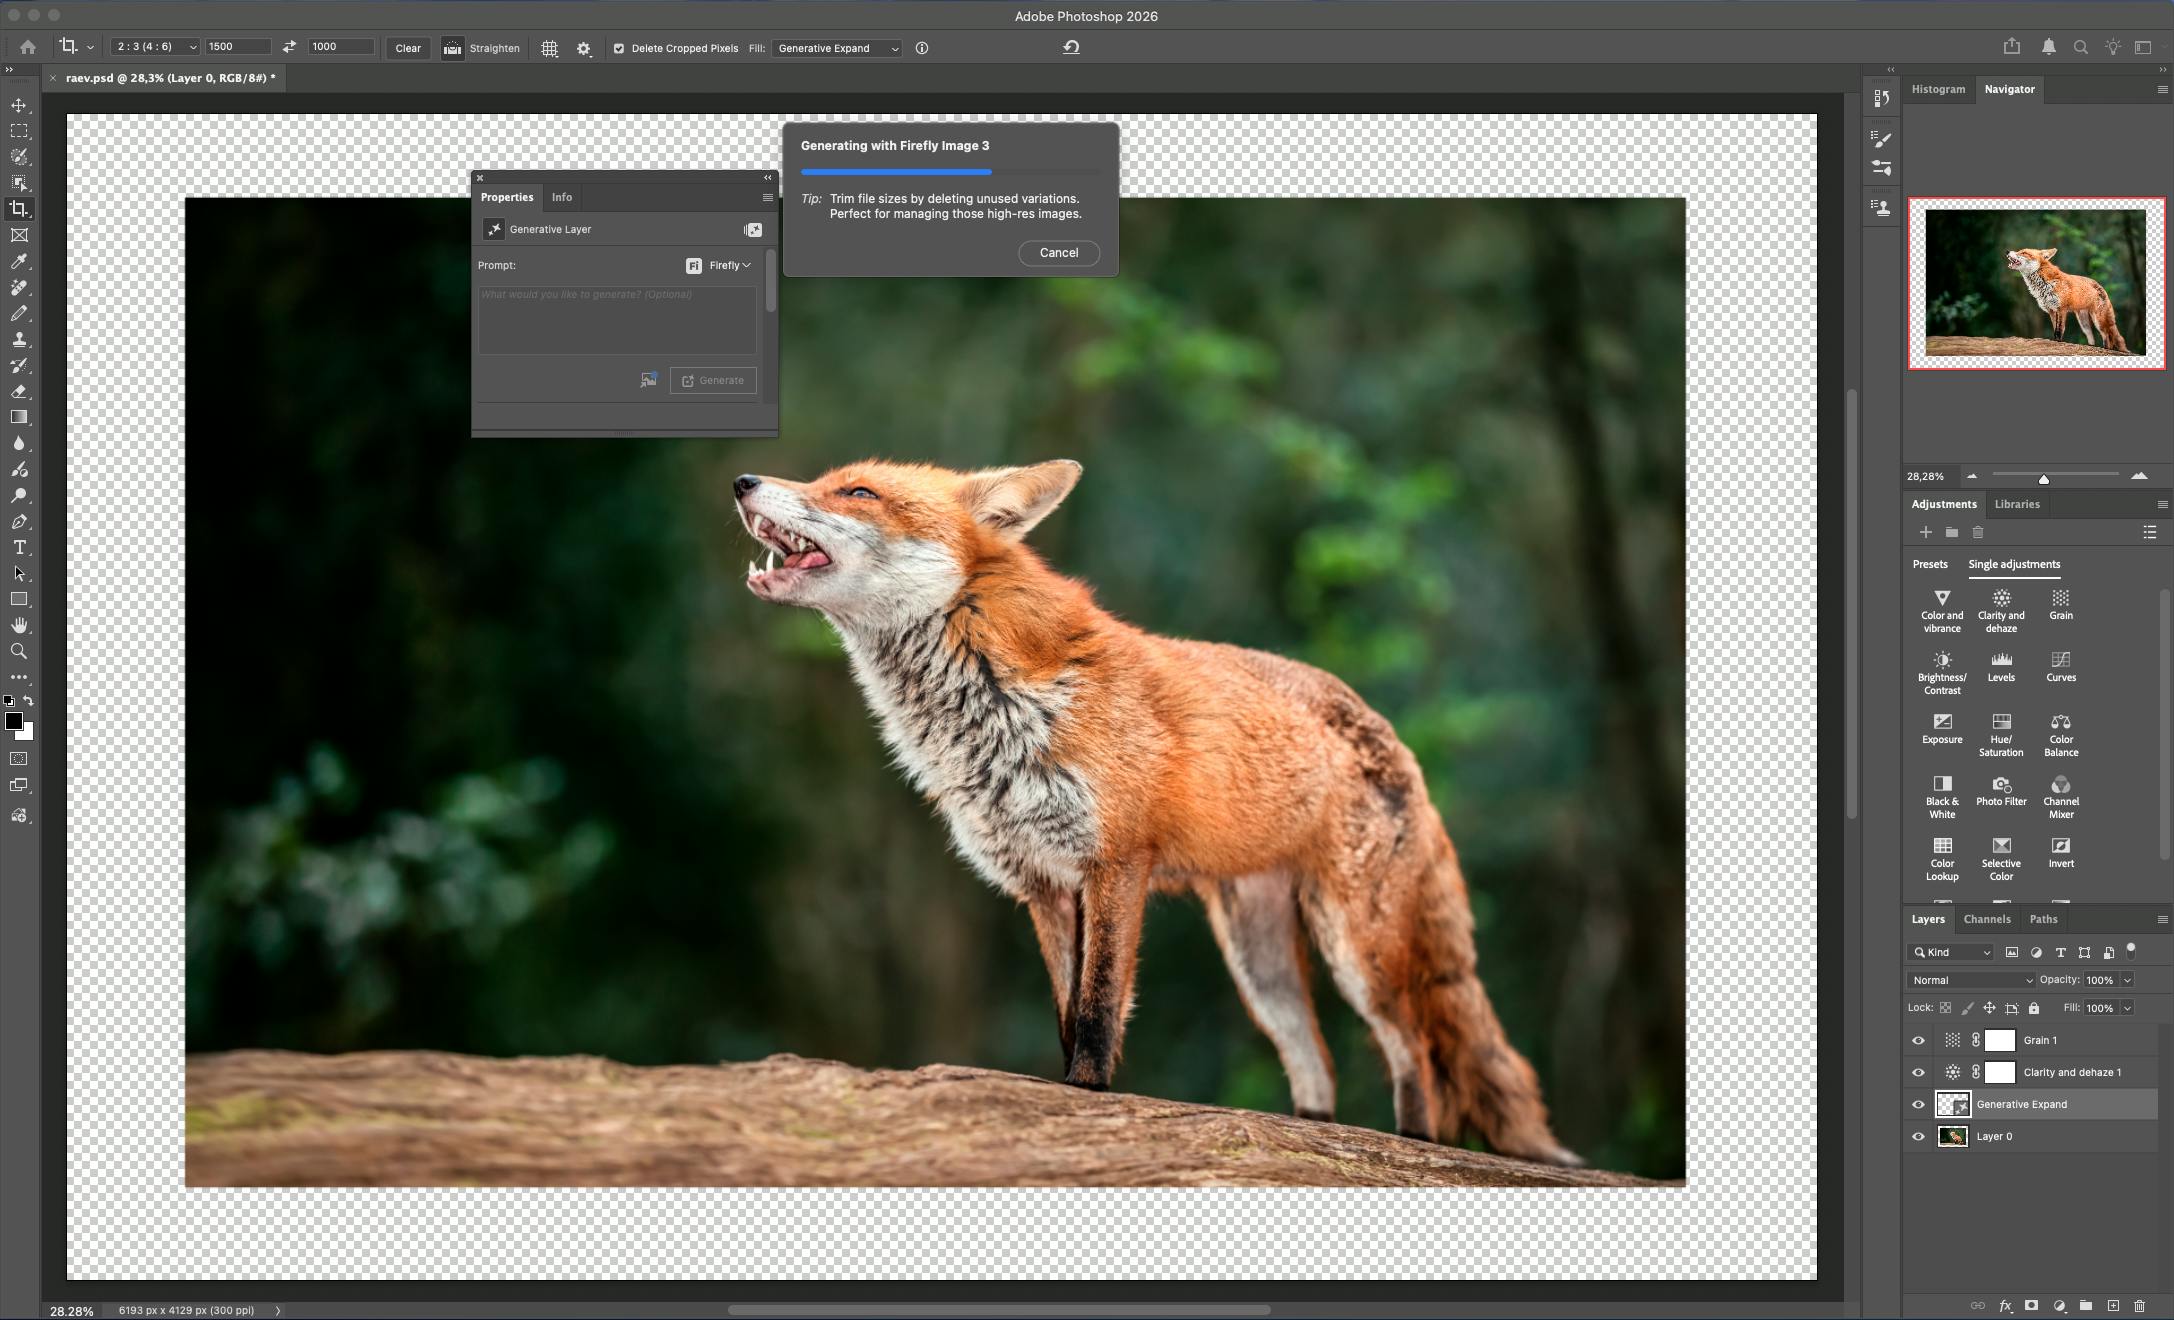2174x1320 pixels.
Task: Click the Straighten tool icon
Action: [x=453, y=48]
